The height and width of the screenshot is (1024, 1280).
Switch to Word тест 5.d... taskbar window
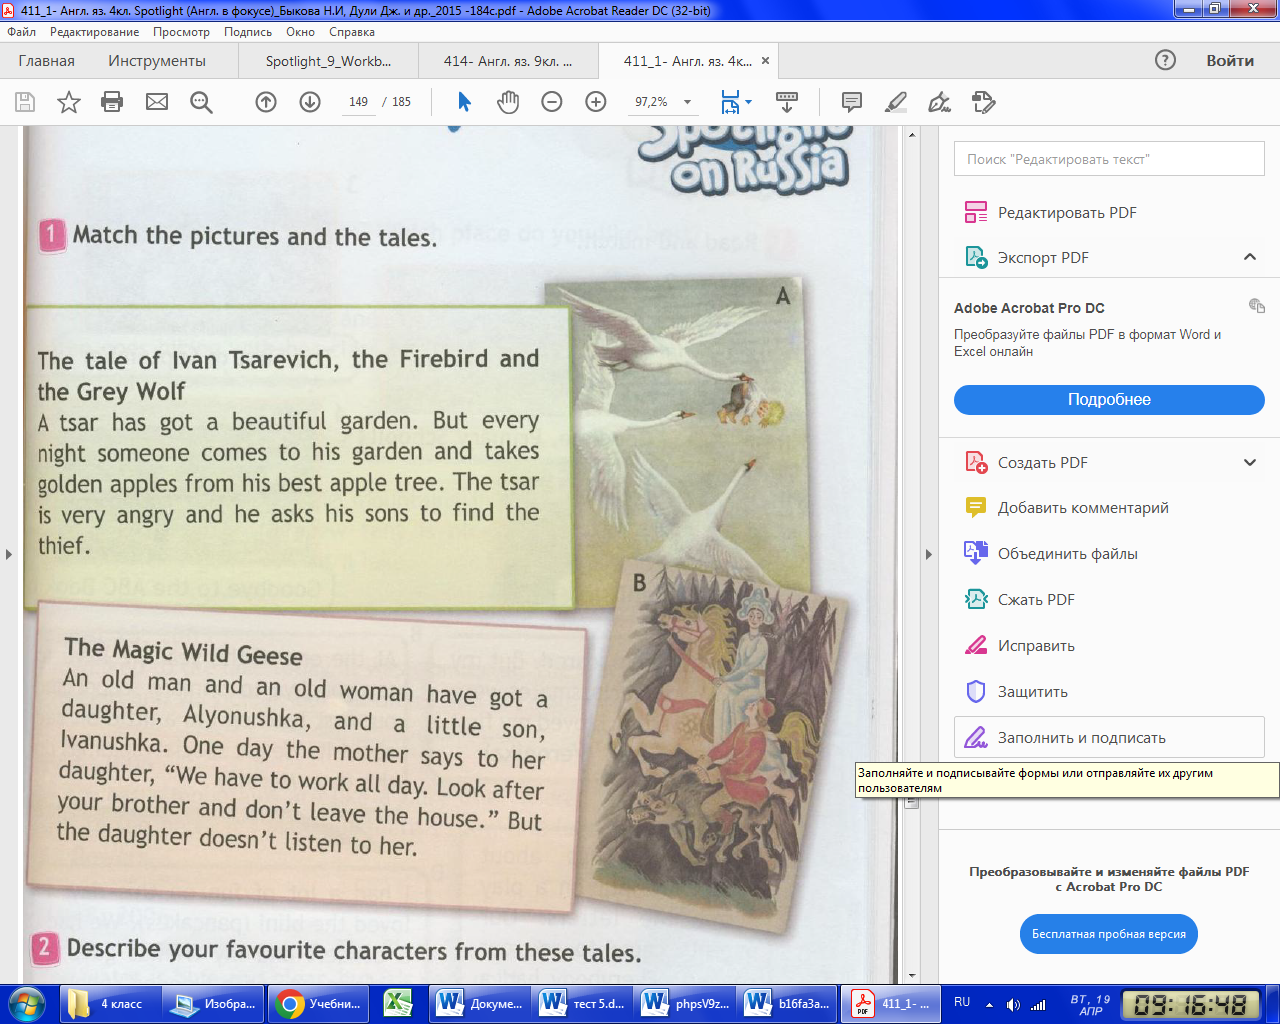(x=582, y=1003)
